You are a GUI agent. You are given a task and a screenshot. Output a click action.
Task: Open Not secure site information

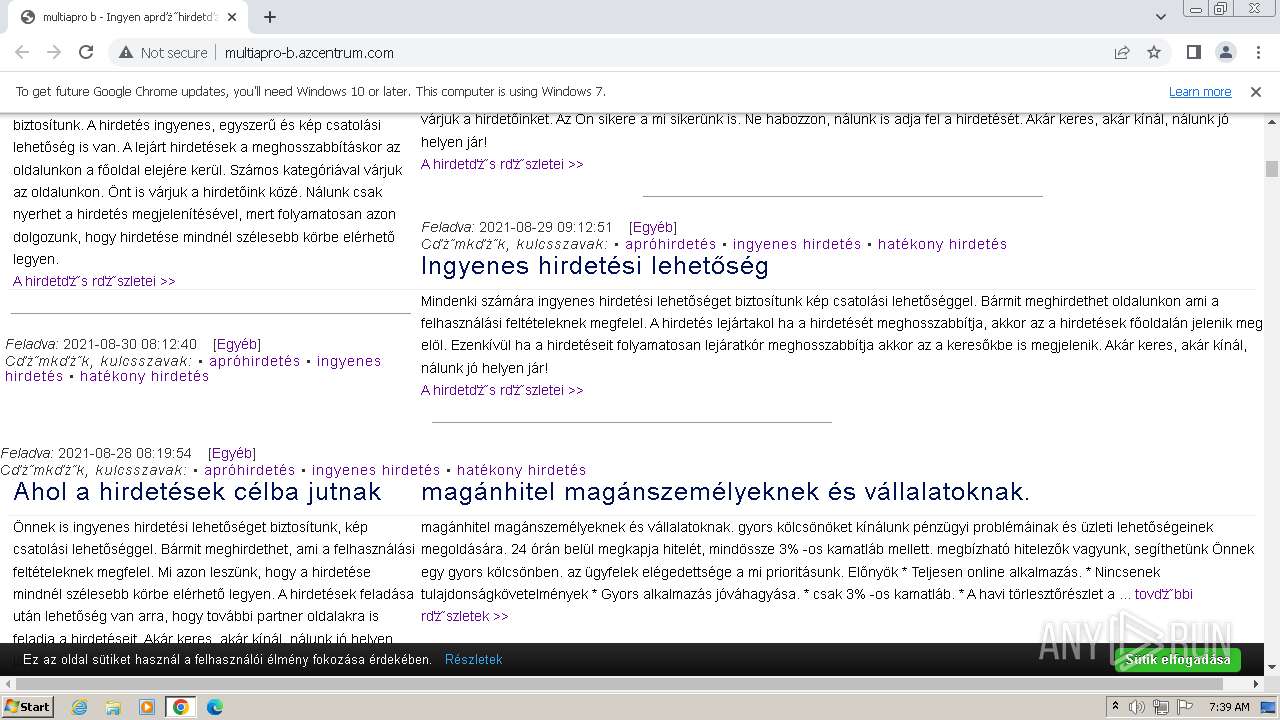click(162, 53)
